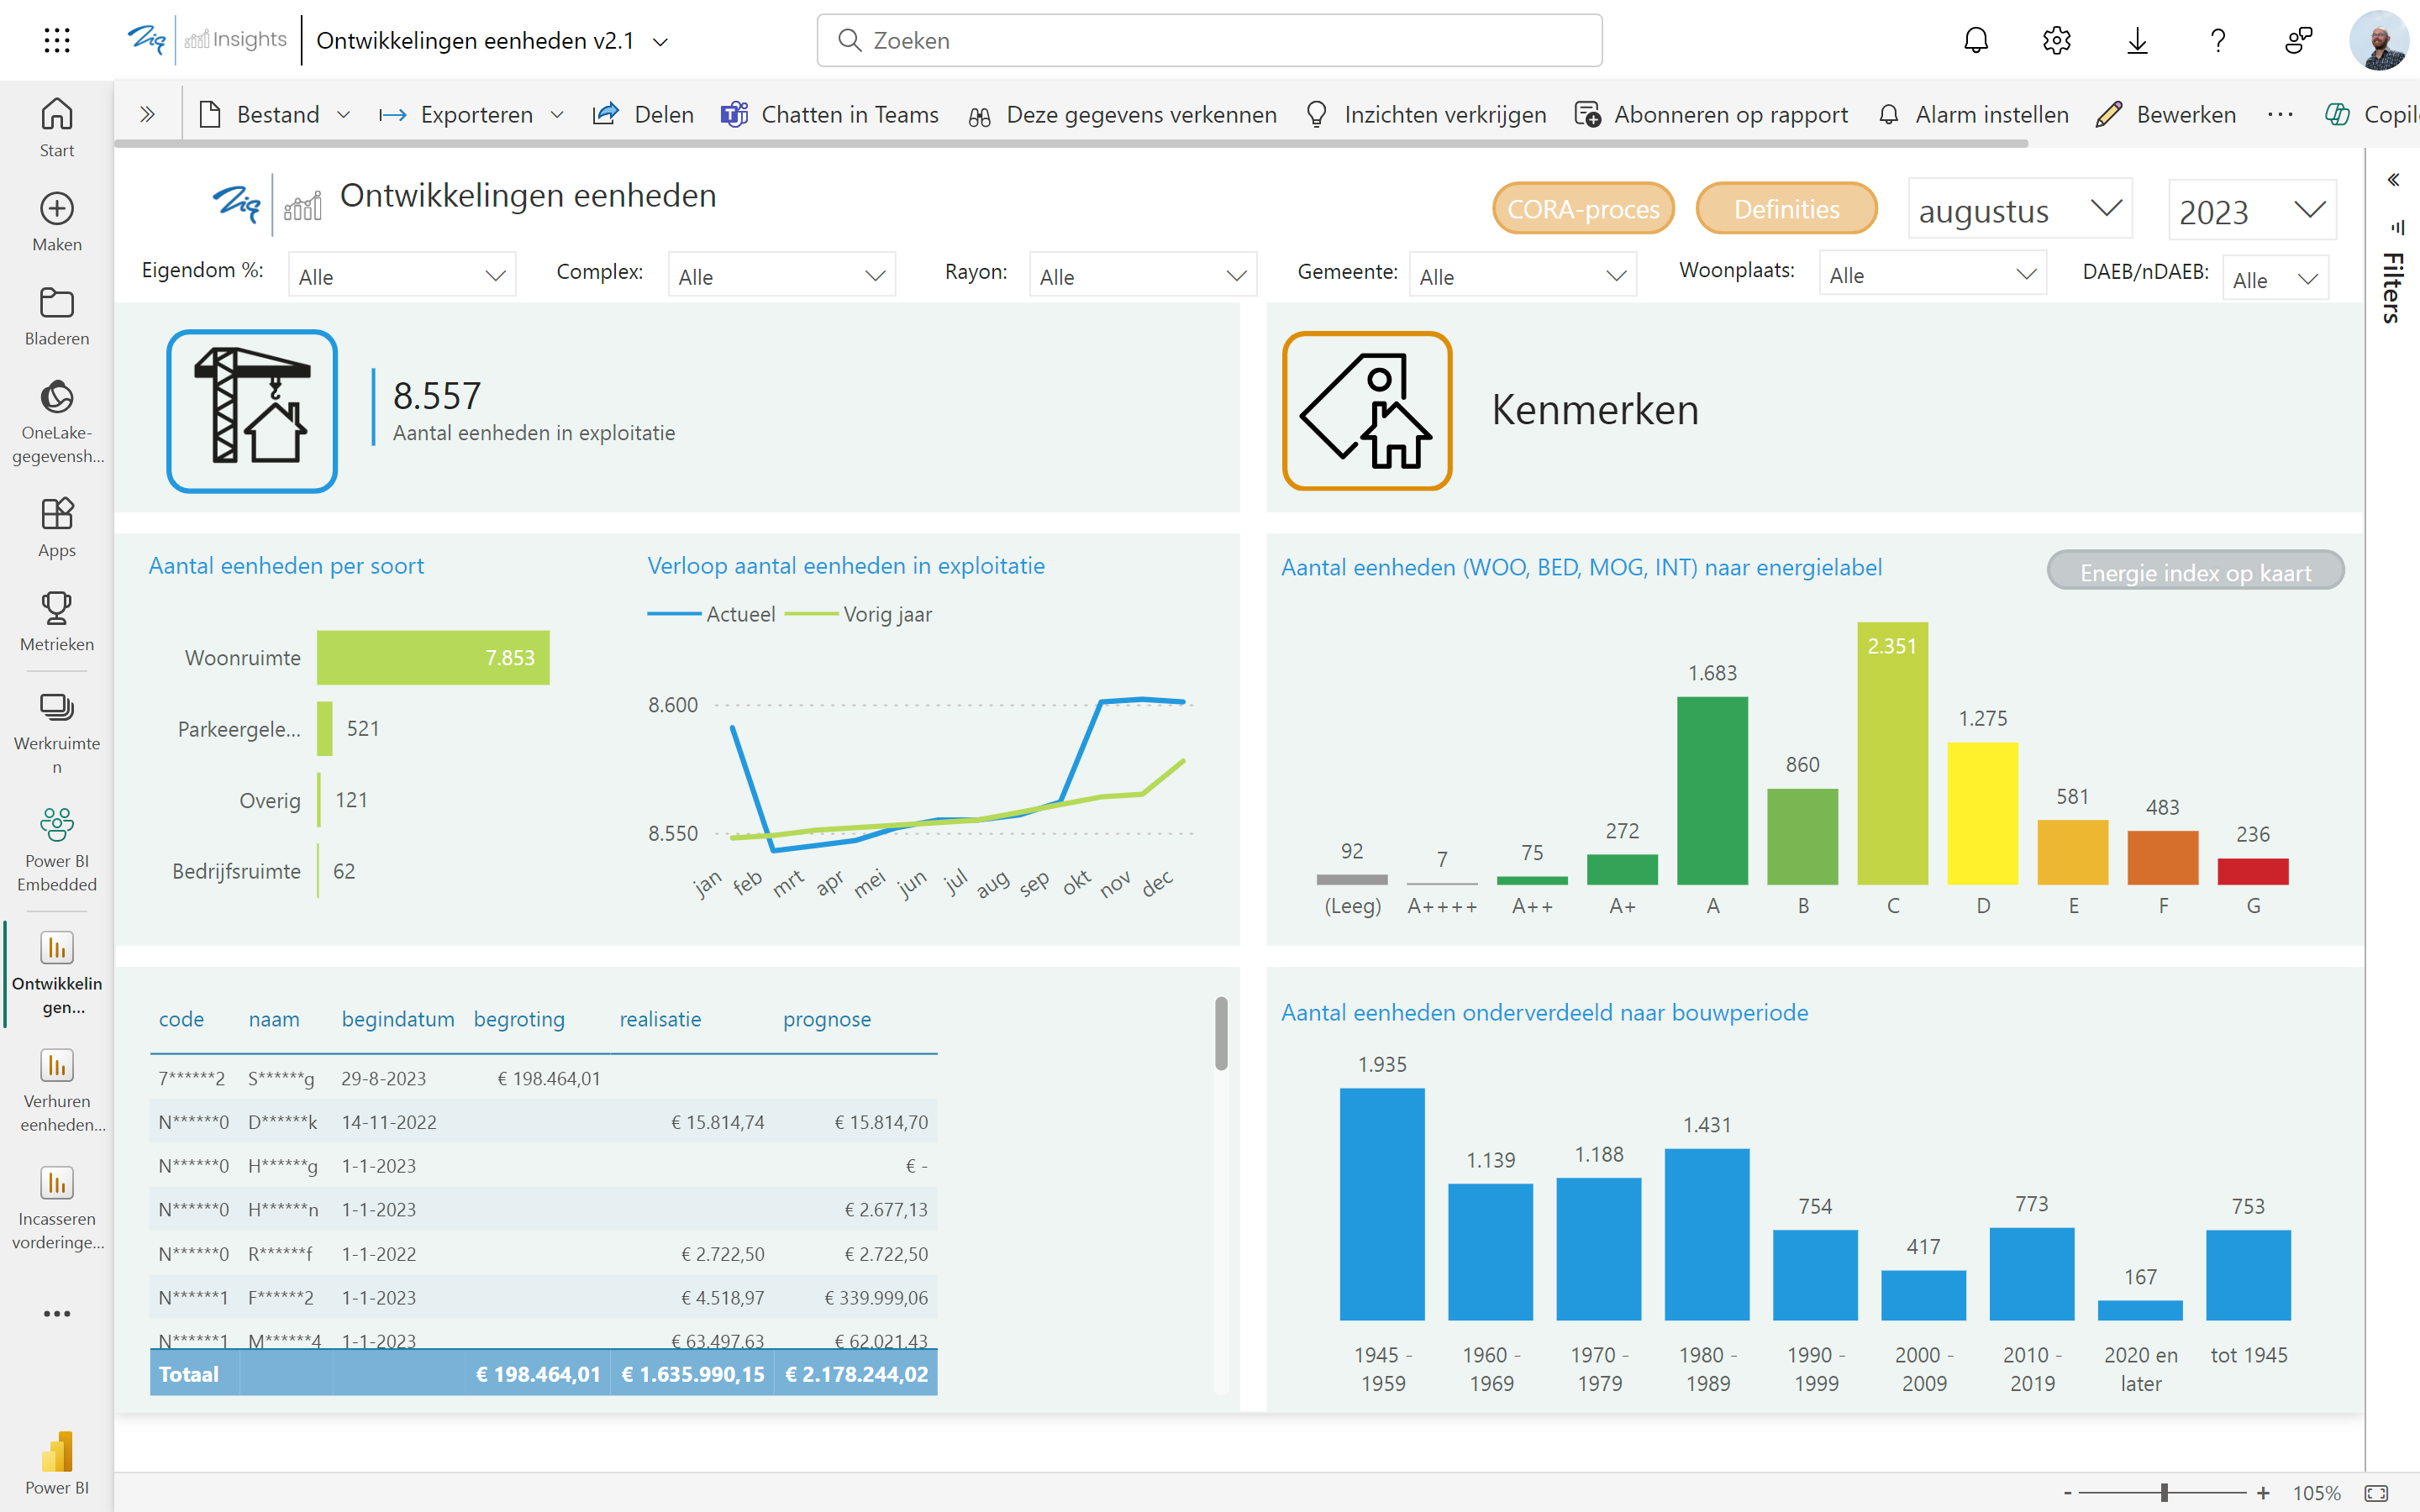This screenshot has height=1512, width=2420.
Task: Expand the Filters pane chevron
Action: pyautogui.click(x=2393, y=180)
